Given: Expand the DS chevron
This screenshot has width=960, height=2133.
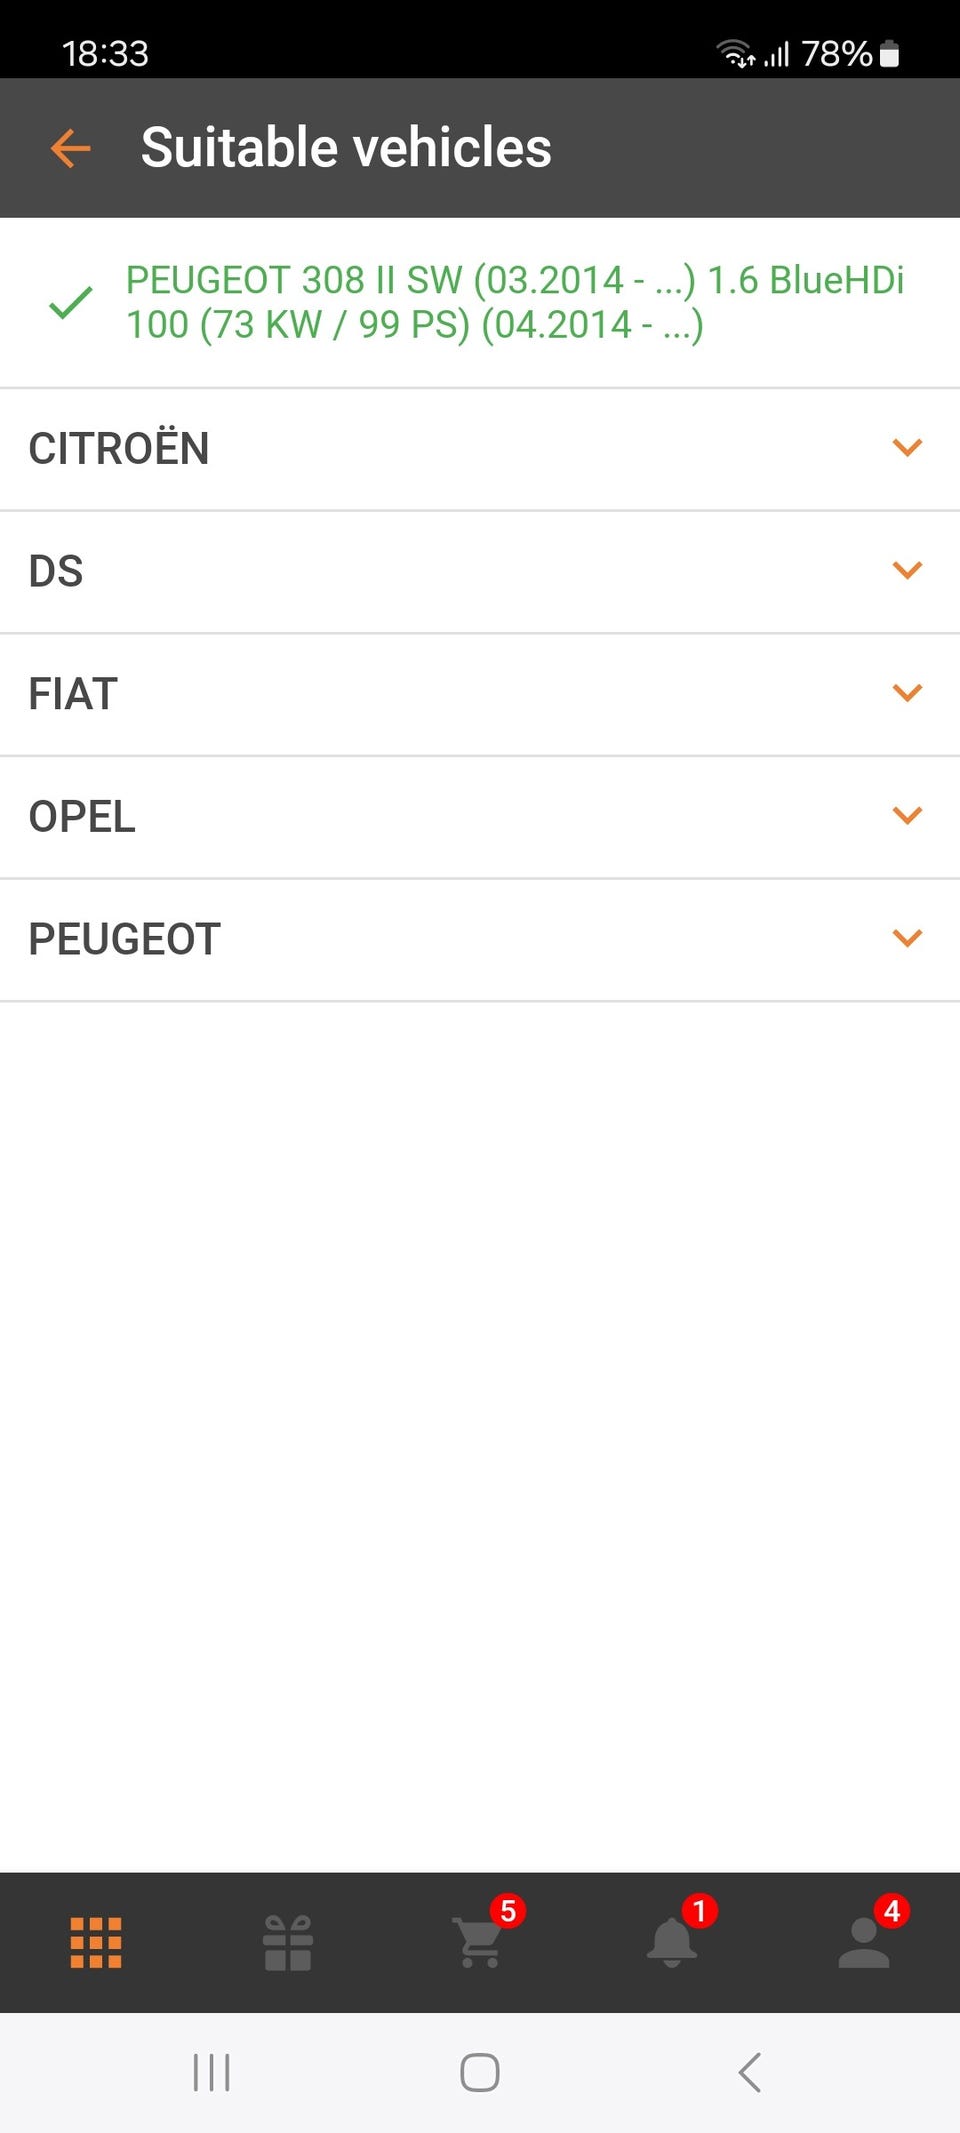Looking at the screenshot, I should (x=907, y=571).
